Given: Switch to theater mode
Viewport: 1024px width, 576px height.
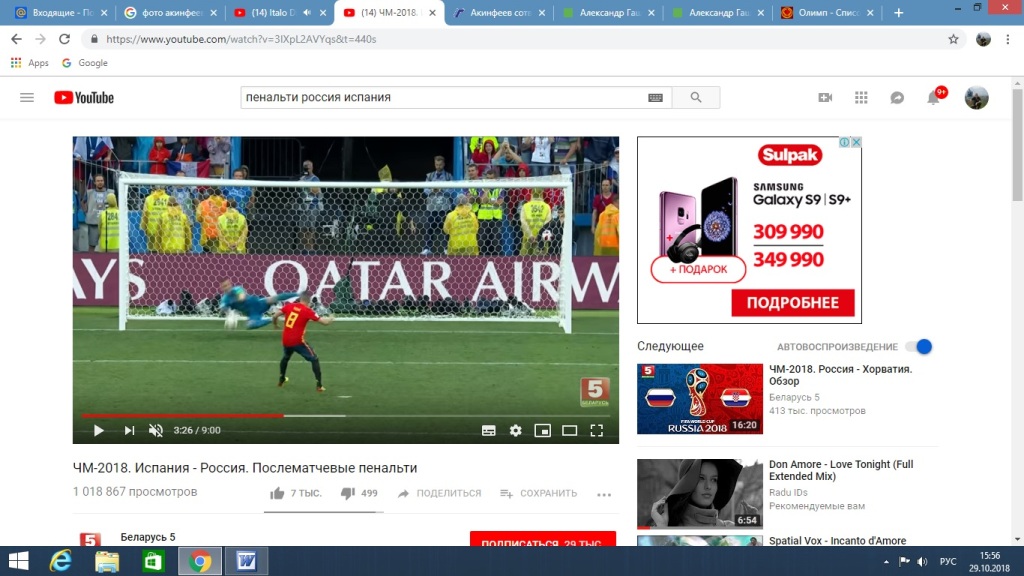Looking at the screenshot, I should (x=569, y=430).
